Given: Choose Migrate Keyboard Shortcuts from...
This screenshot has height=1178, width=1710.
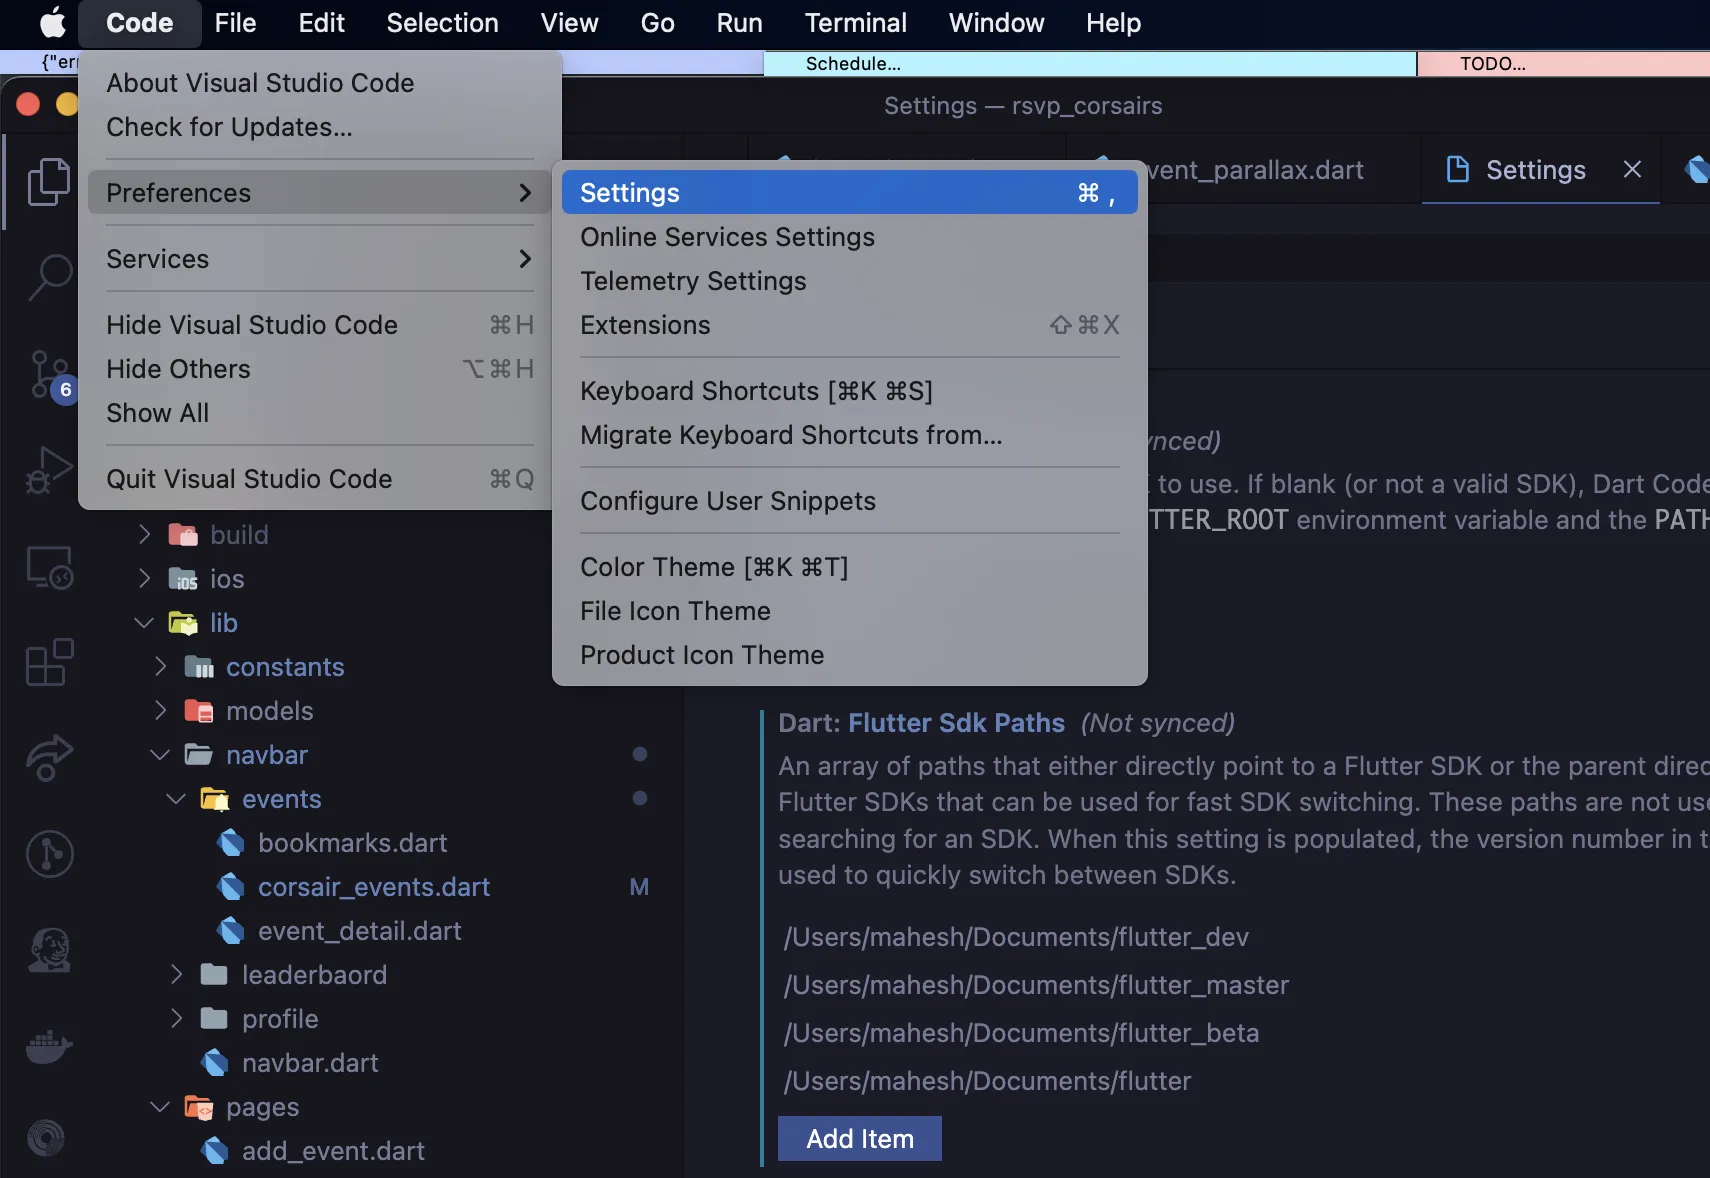Looking at the screenshot, I should click(x=850, y=435).
